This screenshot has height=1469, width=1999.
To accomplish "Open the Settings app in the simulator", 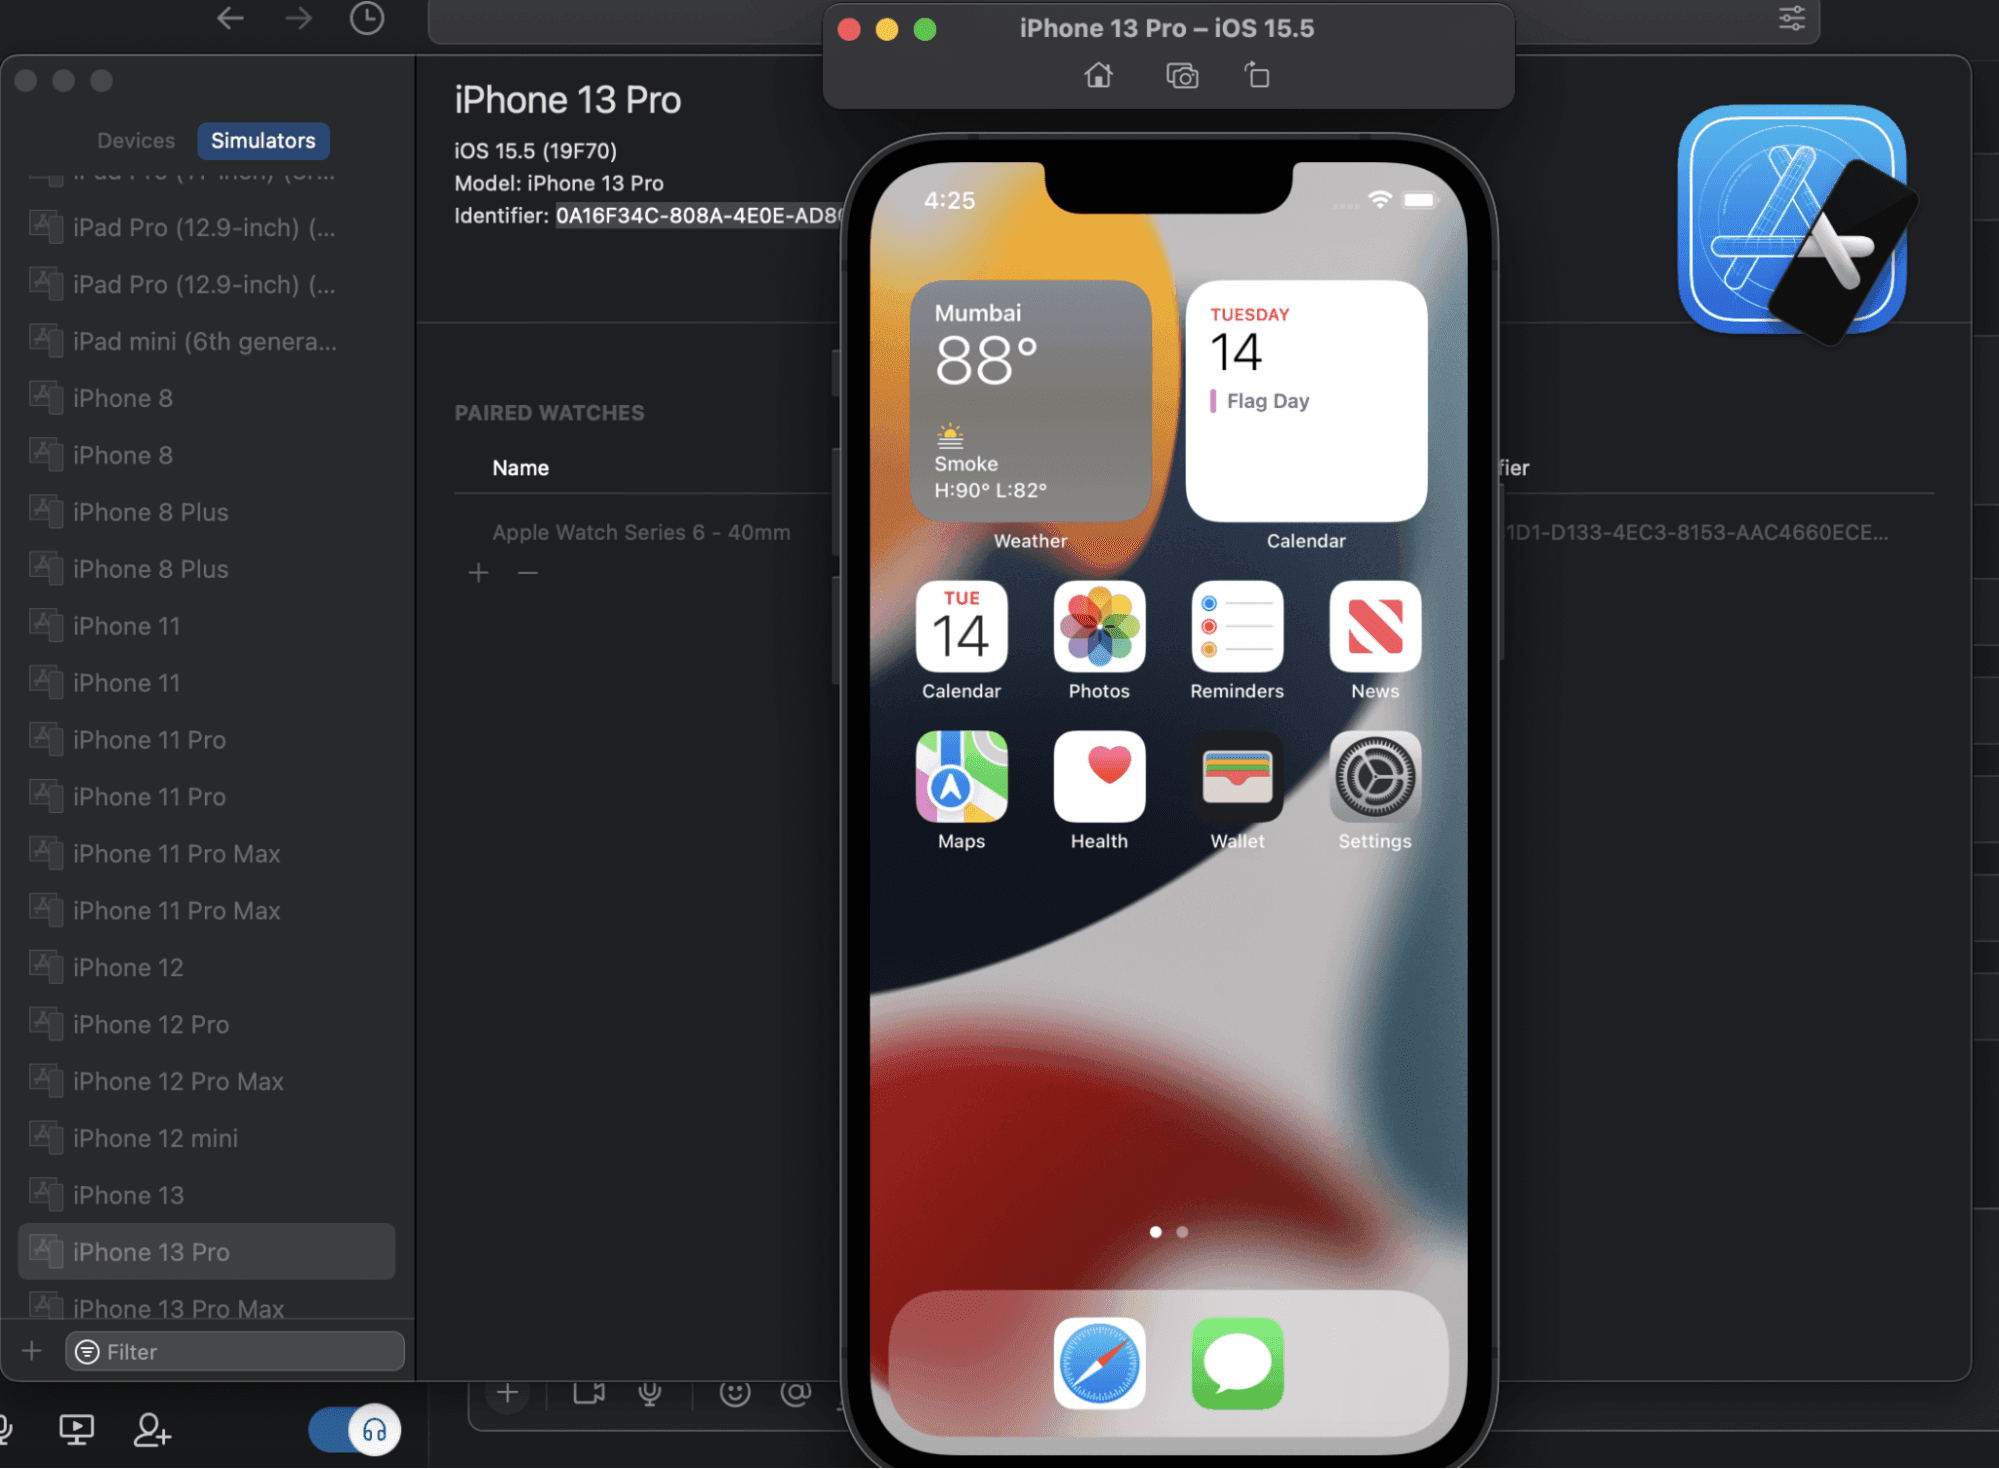I will [x=1374, y=778].
